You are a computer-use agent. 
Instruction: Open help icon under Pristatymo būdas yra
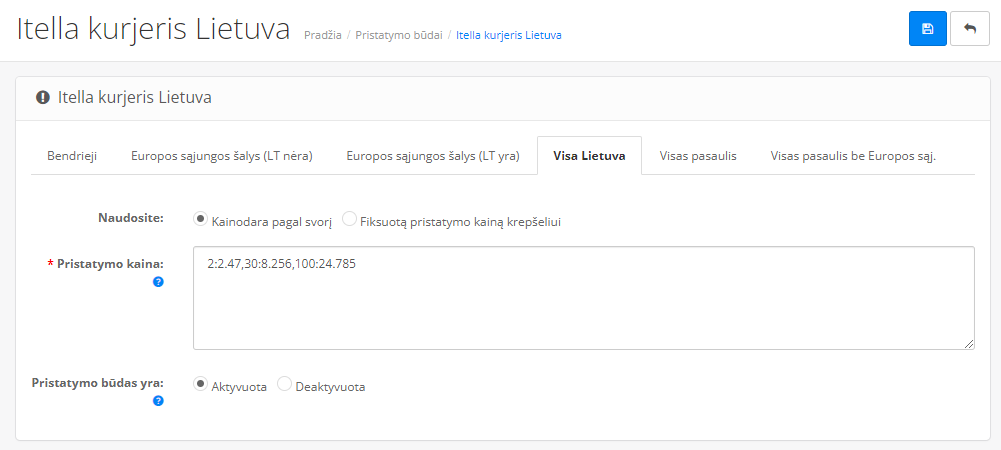[x=158, y=401]
